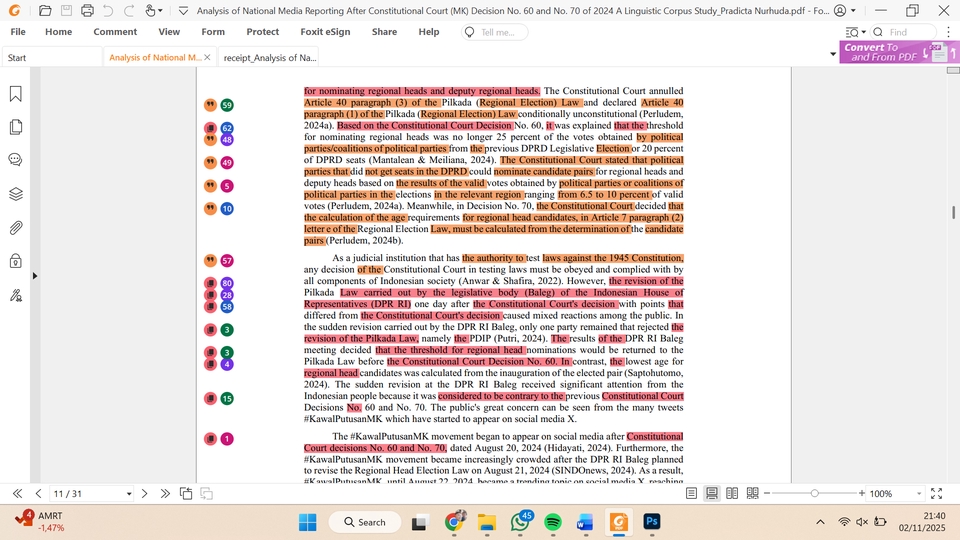Open the Attachments paperclip panel

16,228
